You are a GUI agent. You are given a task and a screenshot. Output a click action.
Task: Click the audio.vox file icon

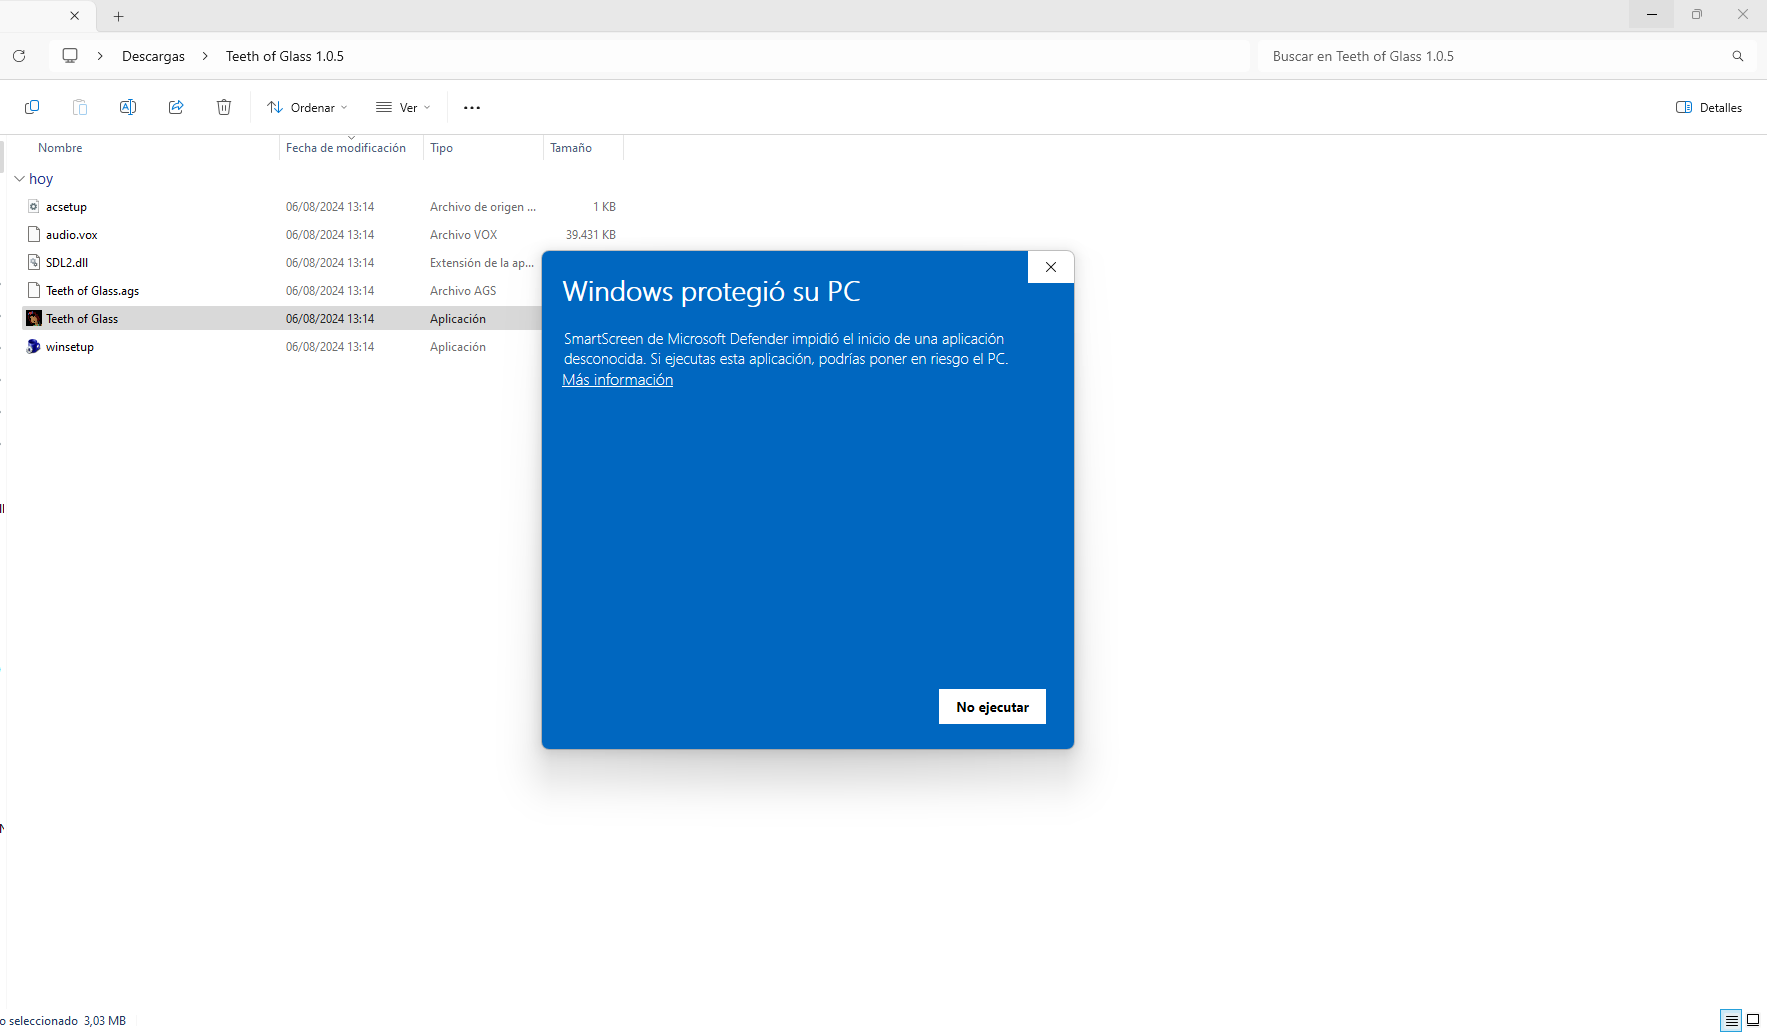coord(34,234)
